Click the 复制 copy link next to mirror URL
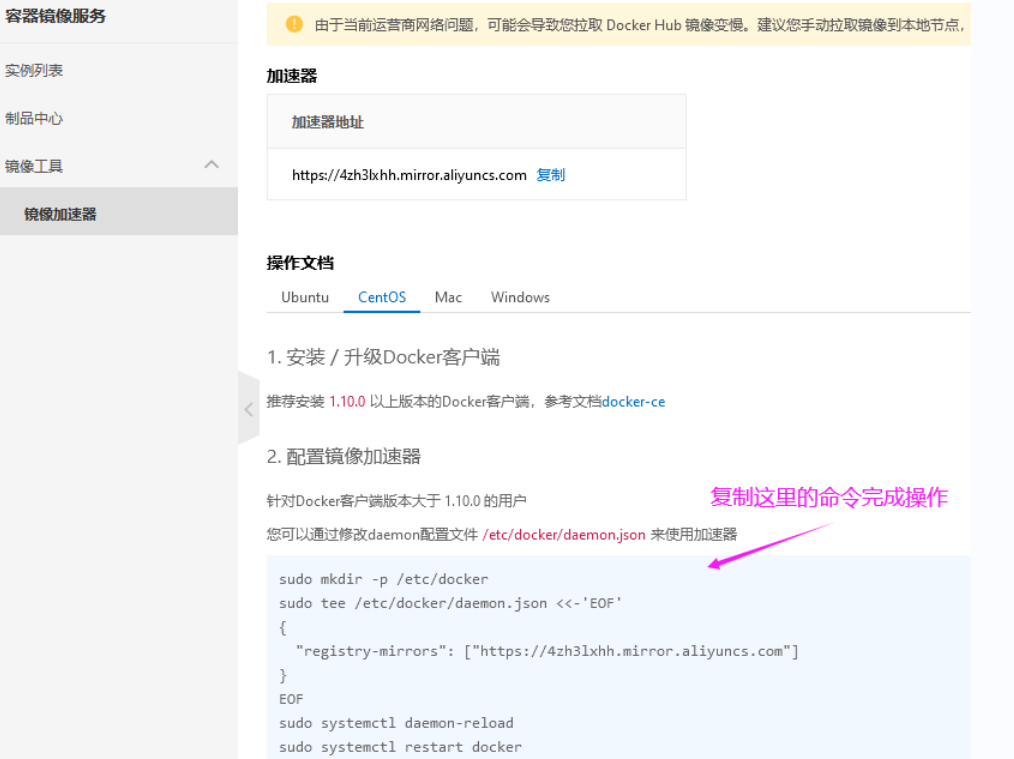Image resolution: width=1014 pixels, height=759 pixels. [551, 174]
